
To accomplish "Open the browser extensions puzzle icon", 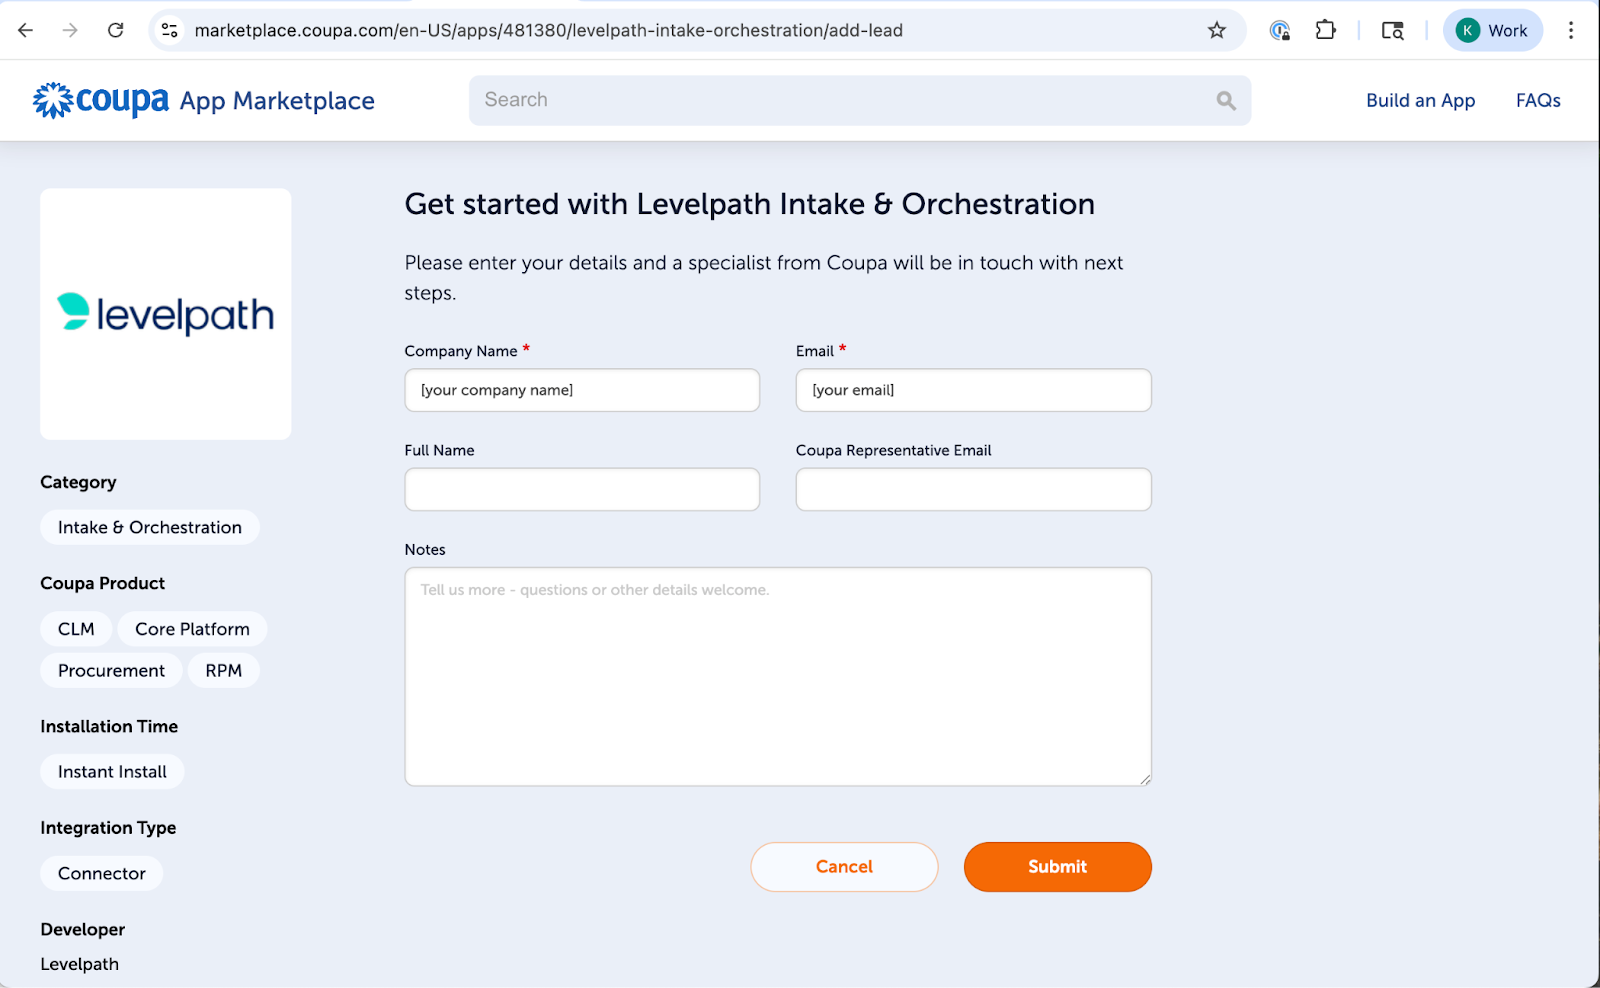I will pos(1325,30).
